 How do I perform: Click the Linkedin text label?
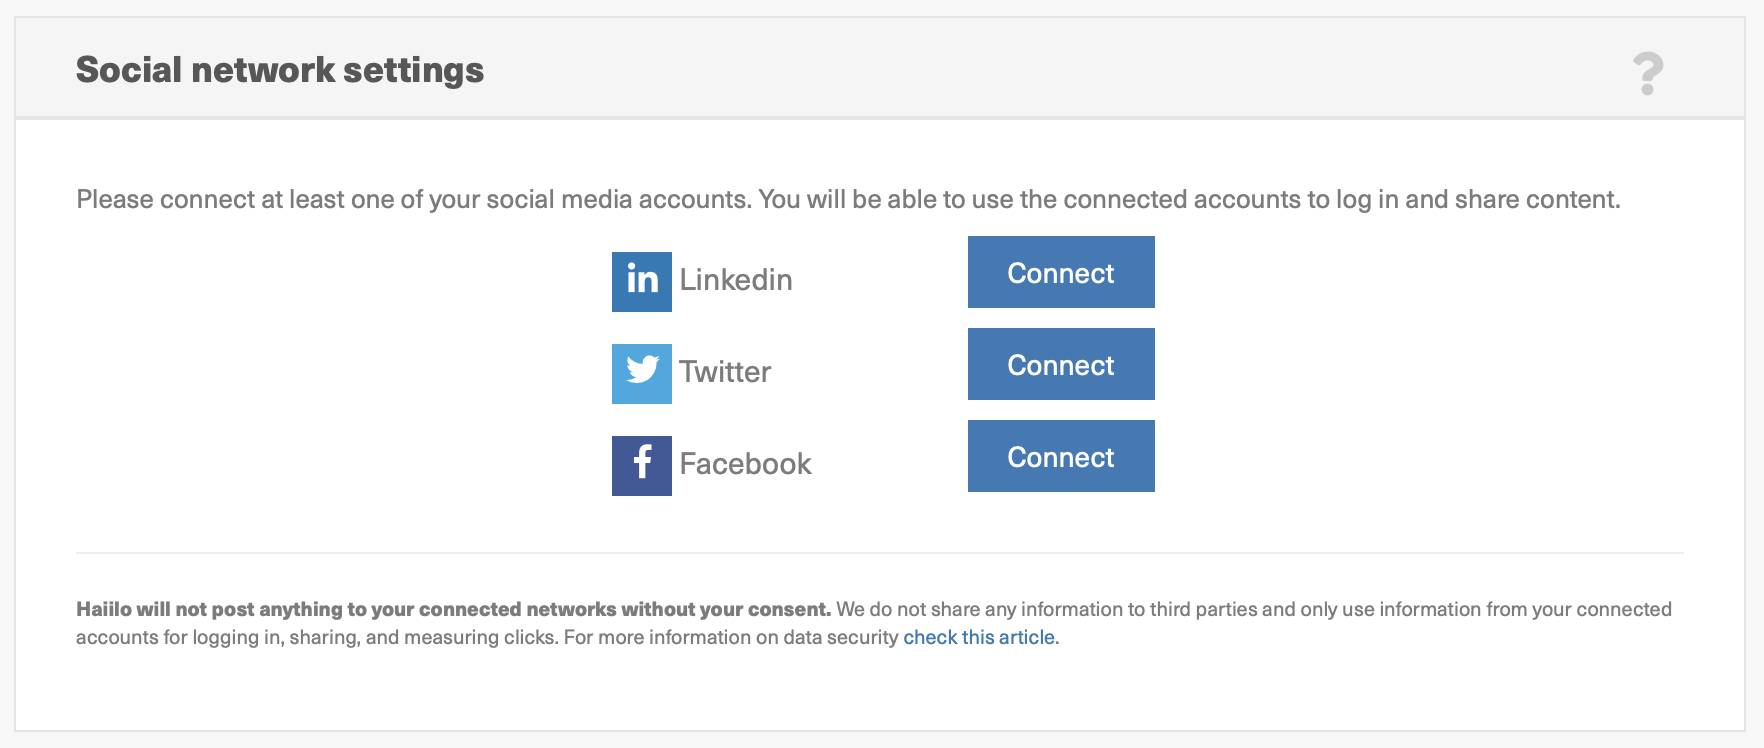coord(735,280)
